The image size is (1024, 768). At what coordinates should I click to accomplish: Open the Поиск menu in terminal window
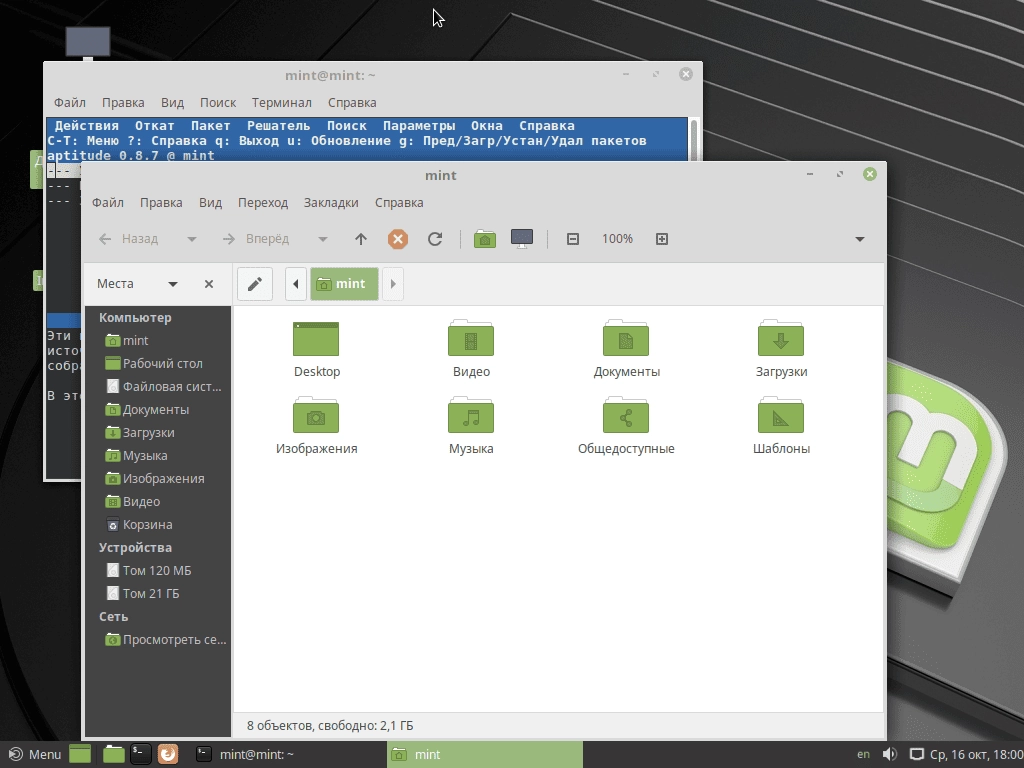[x=218, y=103]
